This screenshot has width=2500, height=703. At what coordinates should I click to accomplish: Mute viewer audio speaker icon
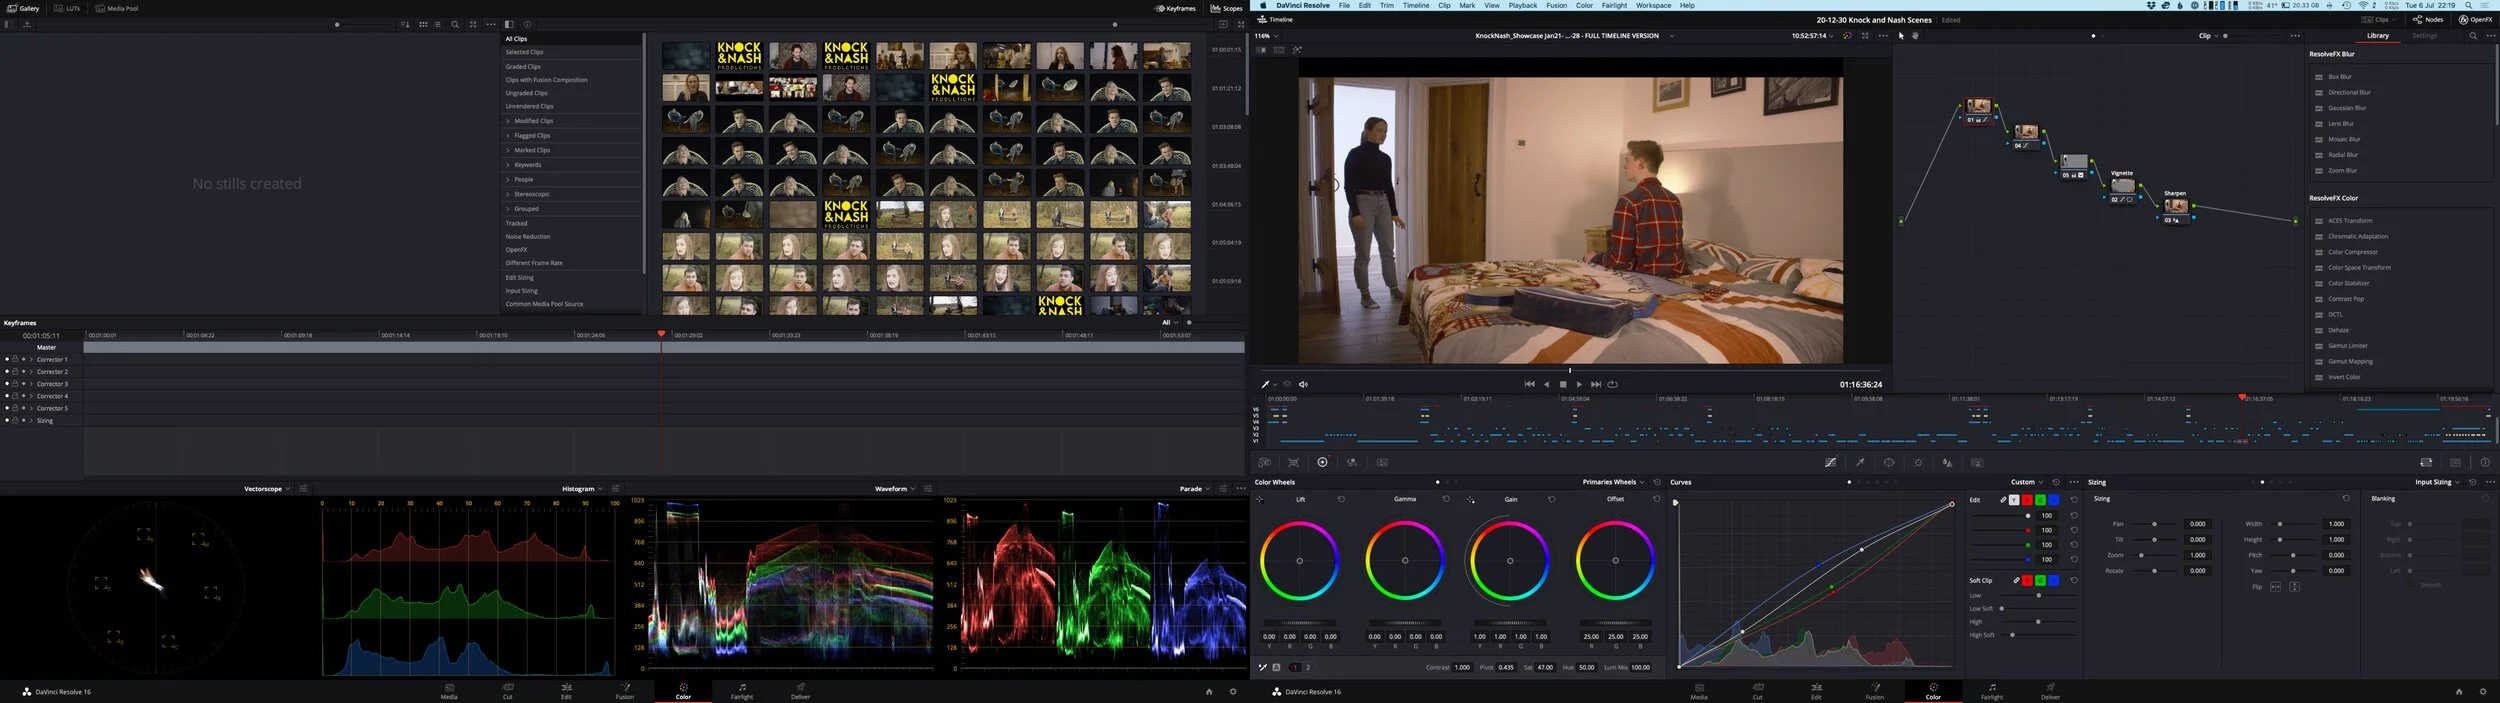click(x=1303, y=384)
